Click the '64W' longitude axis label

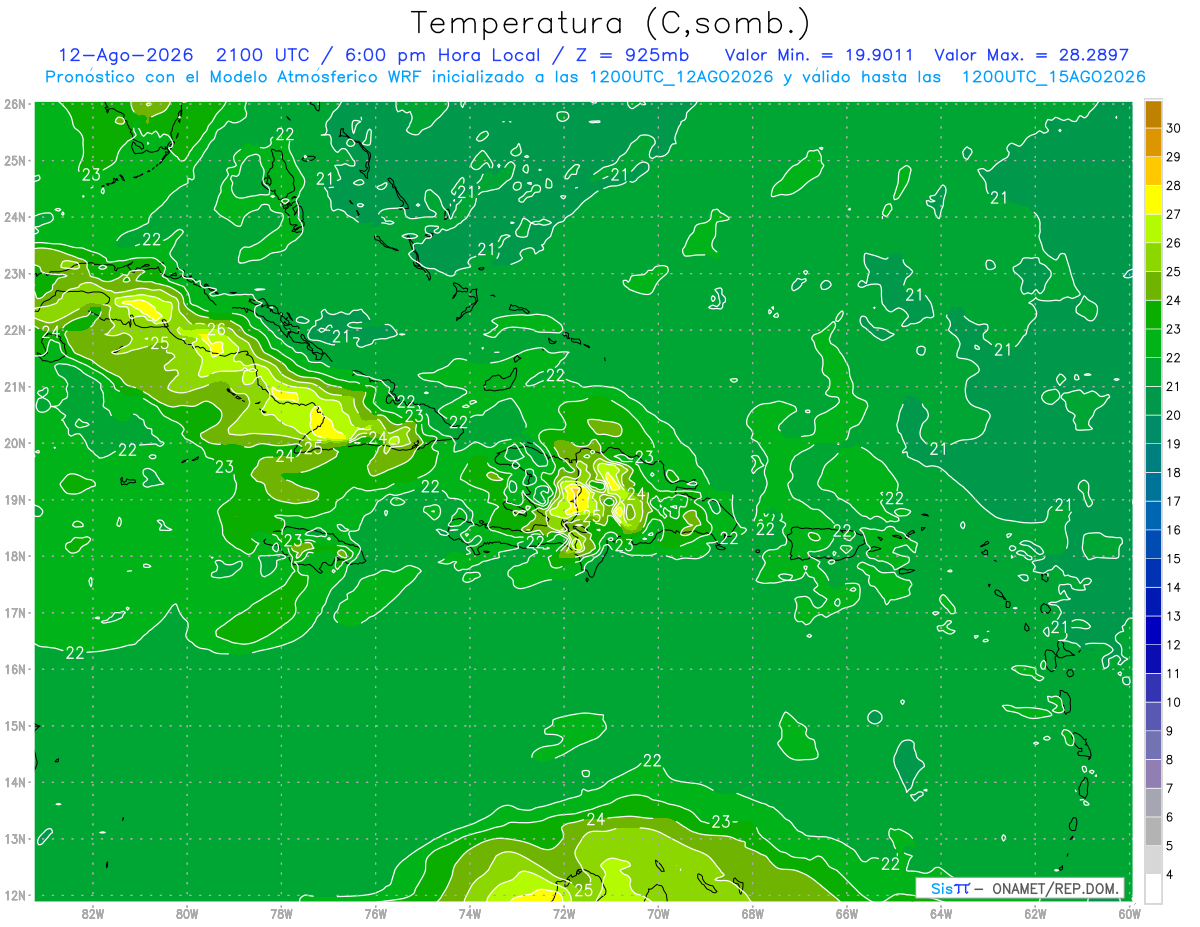(x=940, y=912)
